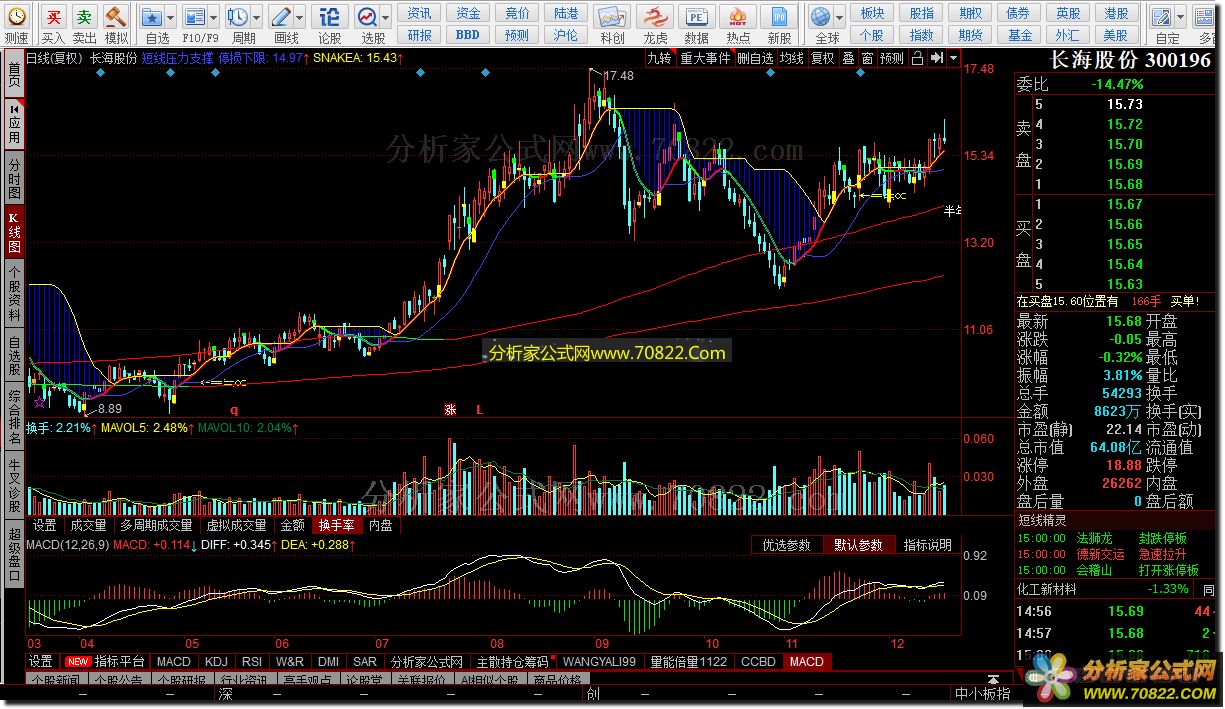1225x709 pixels.
Task: Open 重大事件 major events toggle
Action: [x=705, y=58]
